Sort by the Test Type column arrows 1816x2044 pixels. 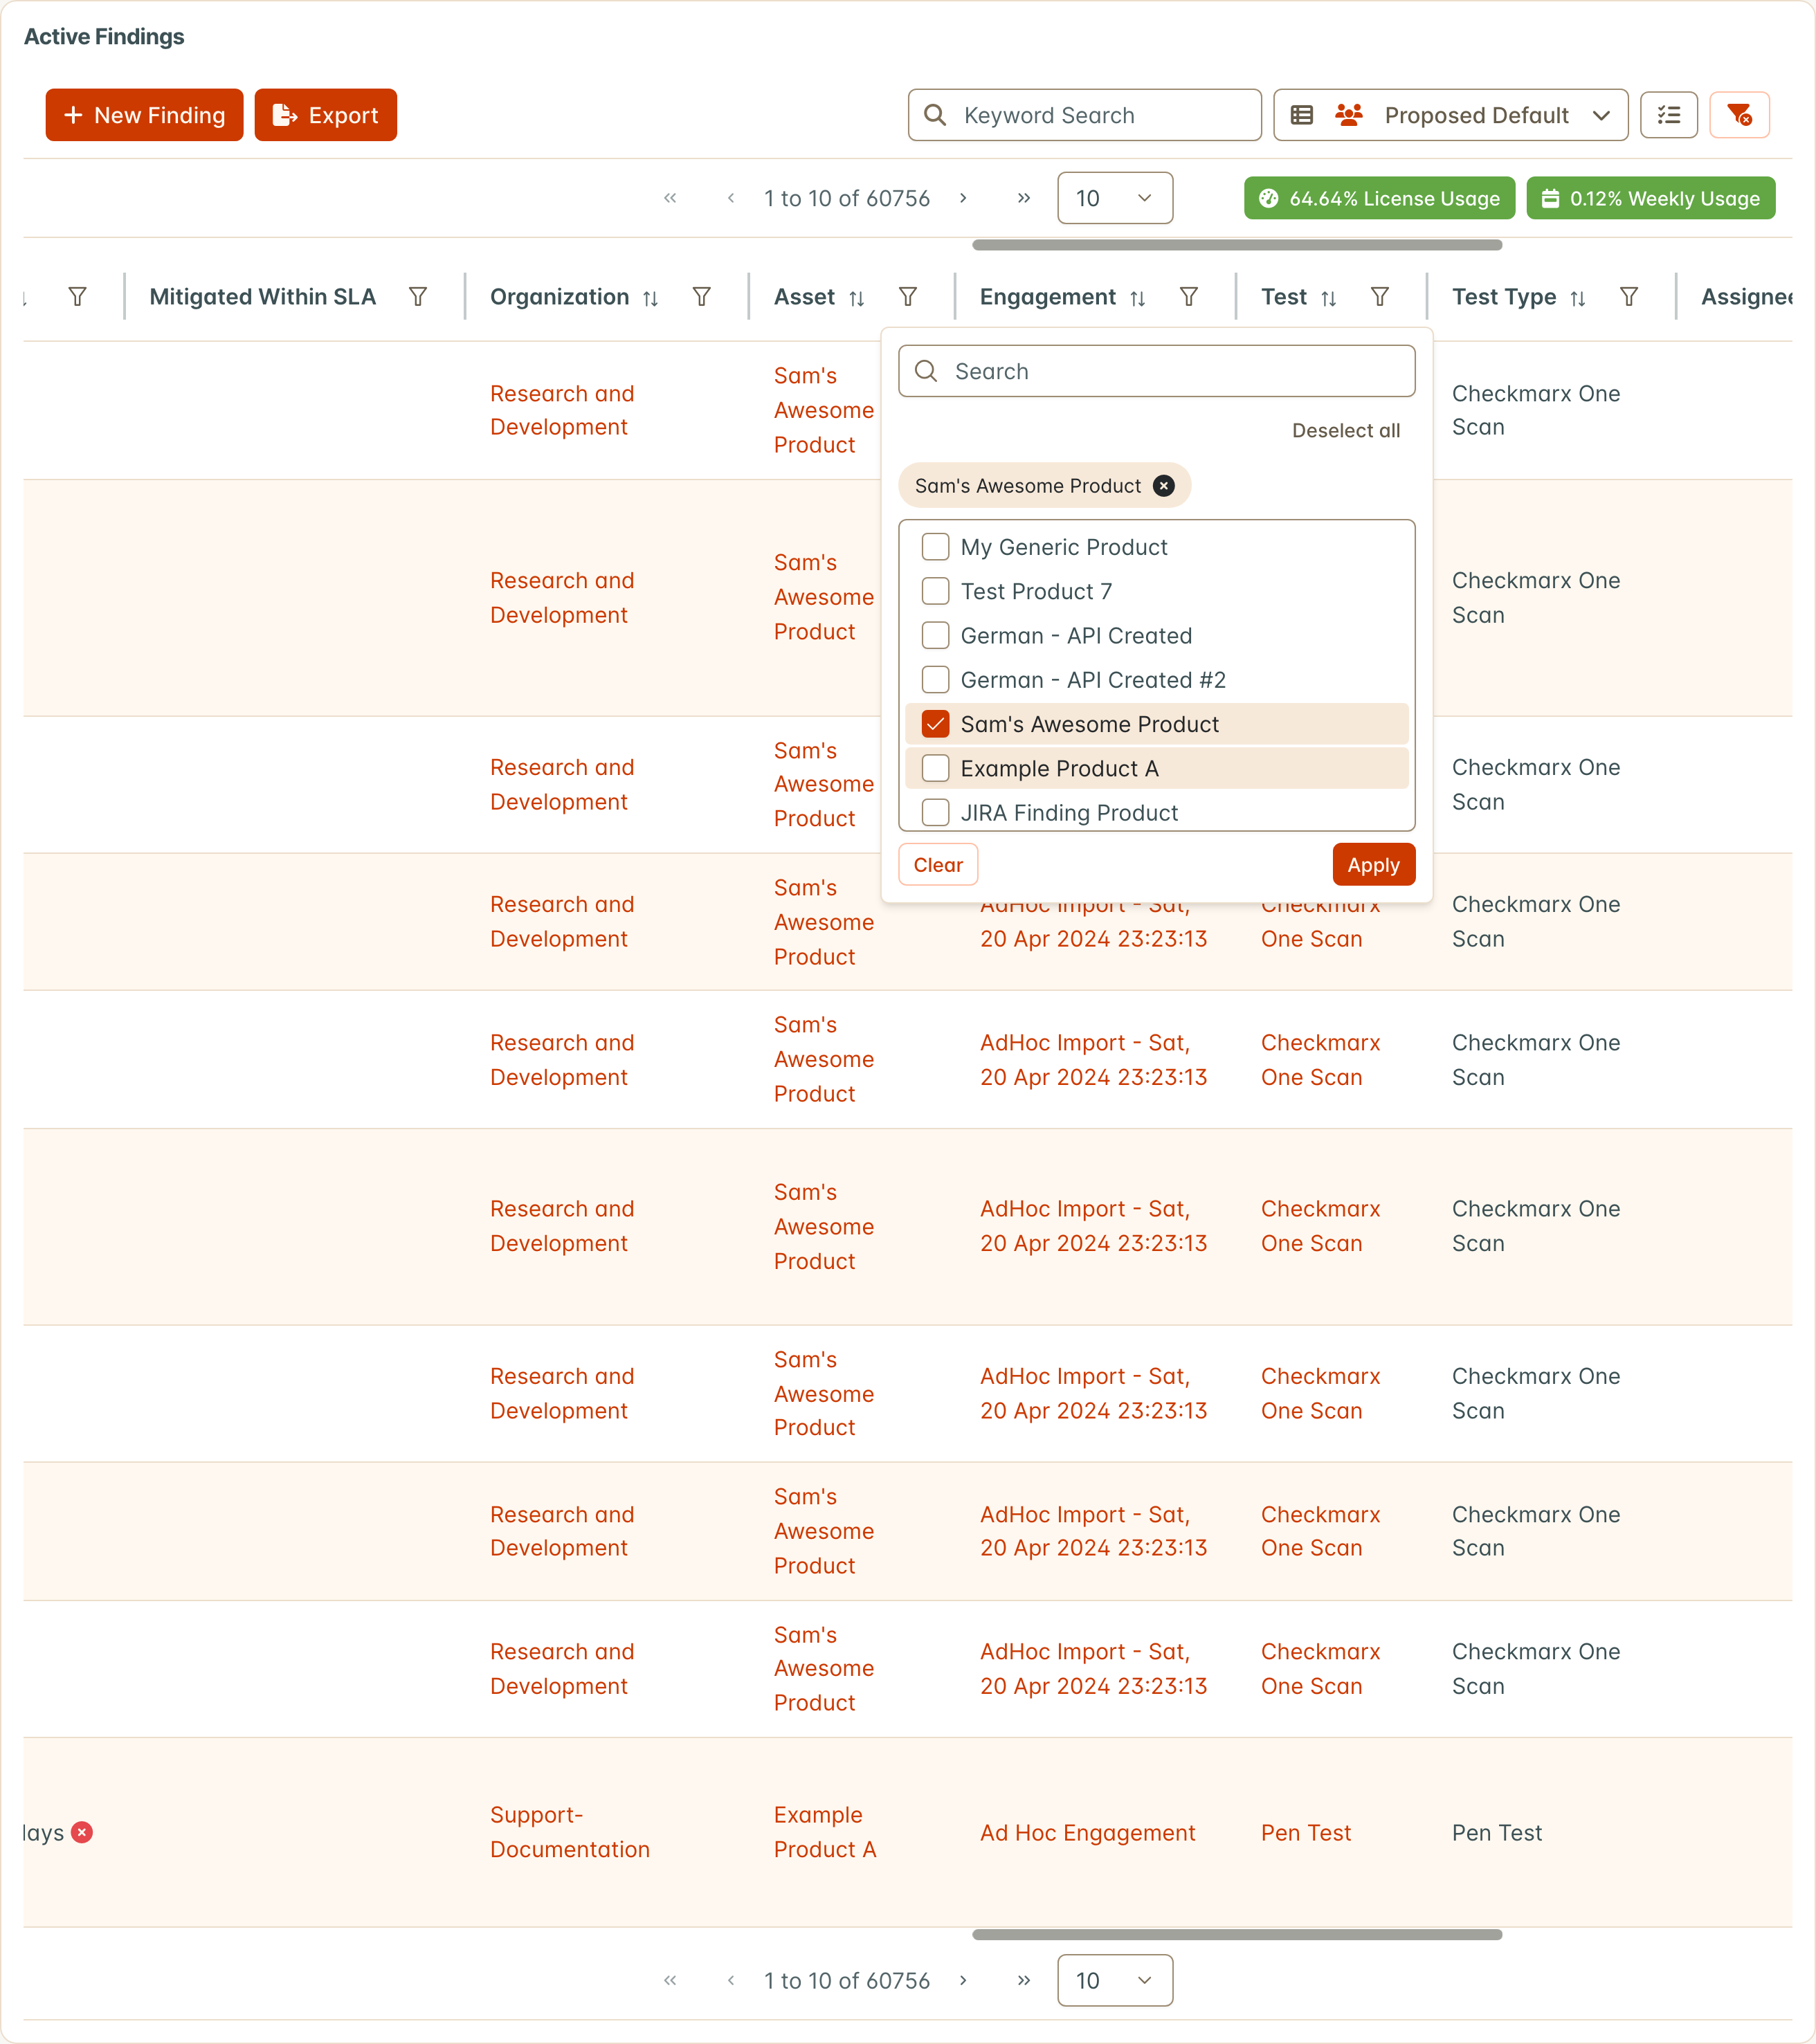point(1578,298)
